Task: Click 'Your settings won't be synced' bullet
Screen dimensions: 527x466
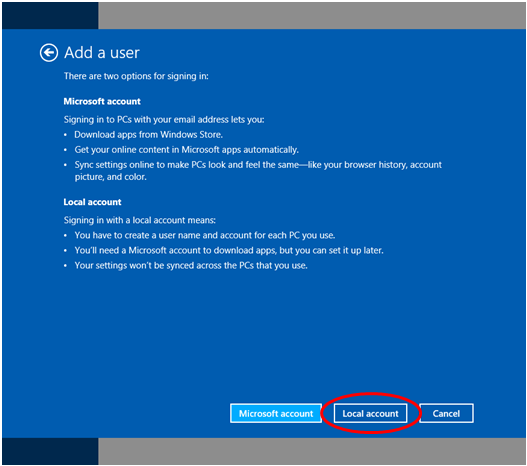Action: coord(191,265)
